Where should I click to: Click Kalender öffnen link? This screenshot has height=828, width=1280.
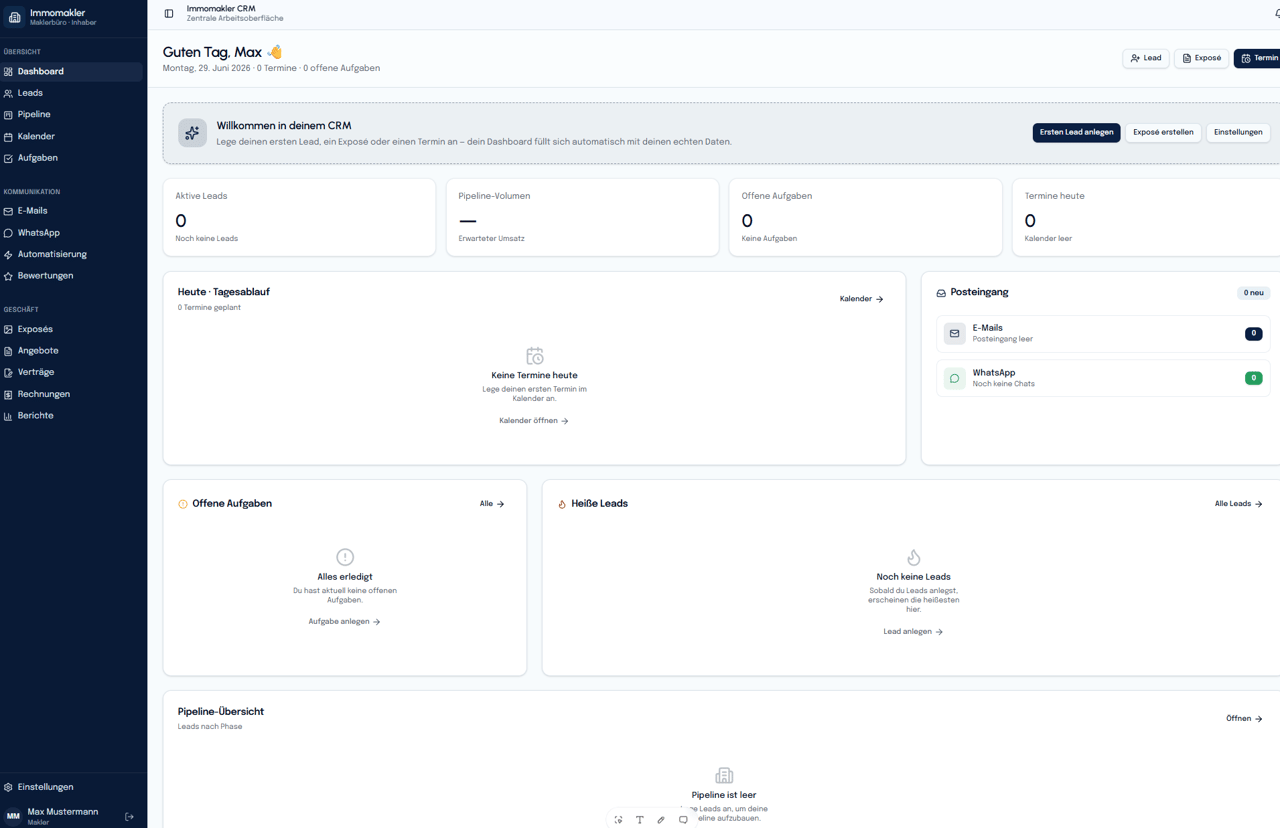534,421
